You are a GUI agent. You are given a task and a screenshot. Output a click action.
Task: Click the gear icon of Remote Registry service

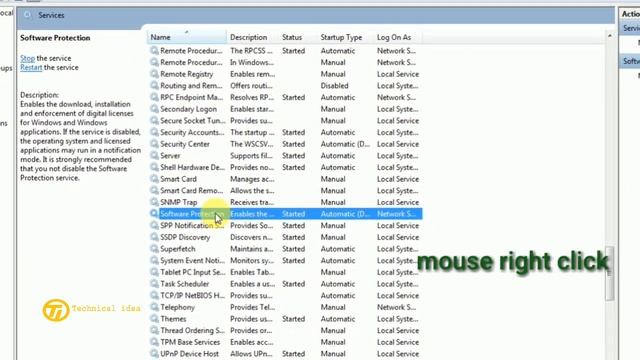point(154,74)
